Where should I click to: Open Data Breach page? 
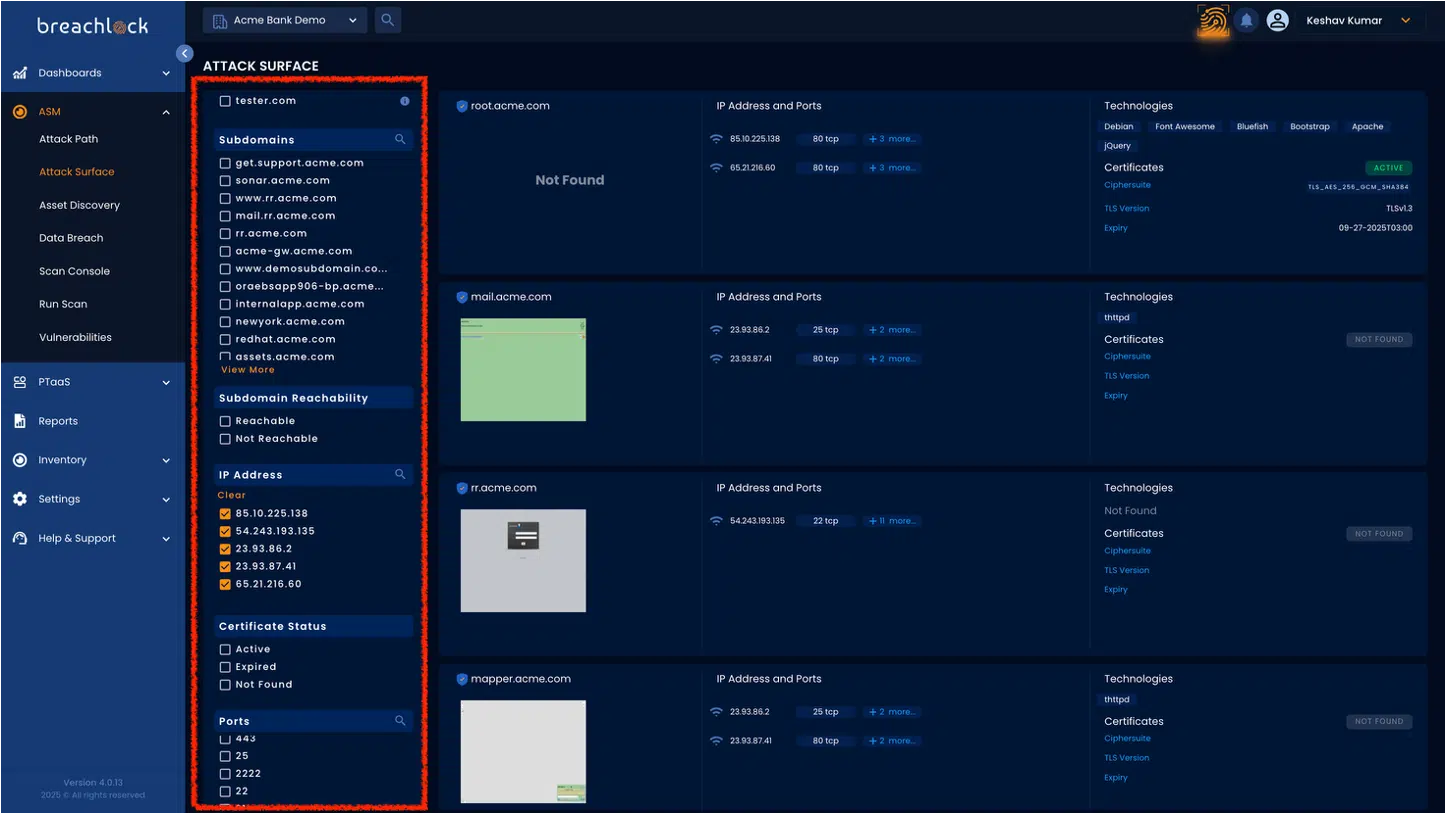71,238
